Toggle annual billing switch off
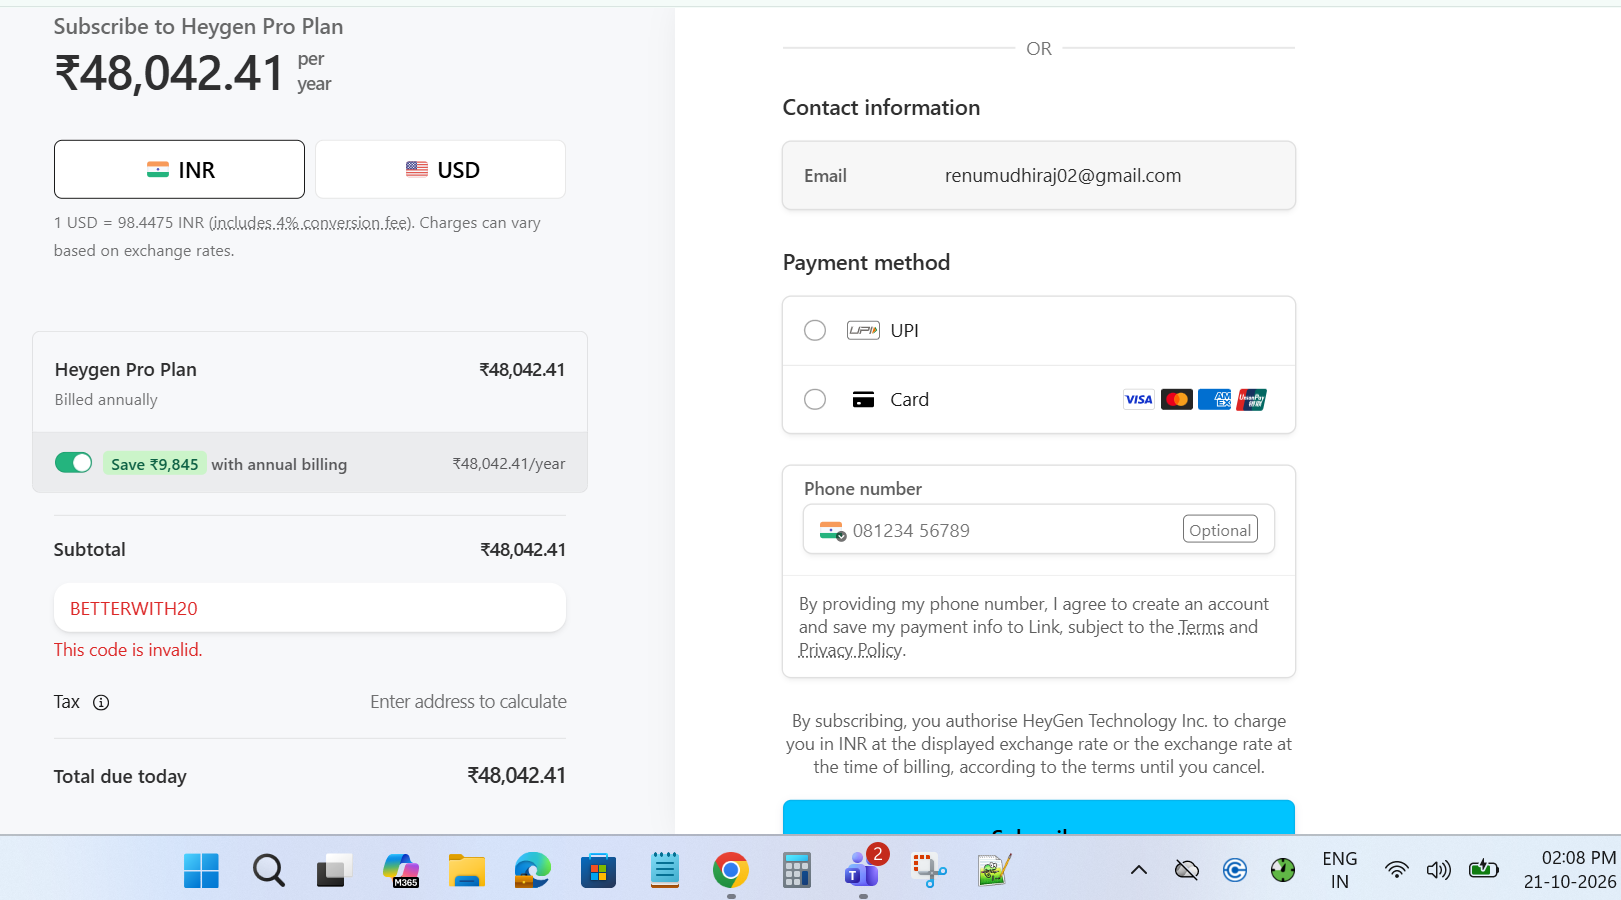The width and height of the screenshot is (1621, 900). pyautogui.click(x=73, y=462)
